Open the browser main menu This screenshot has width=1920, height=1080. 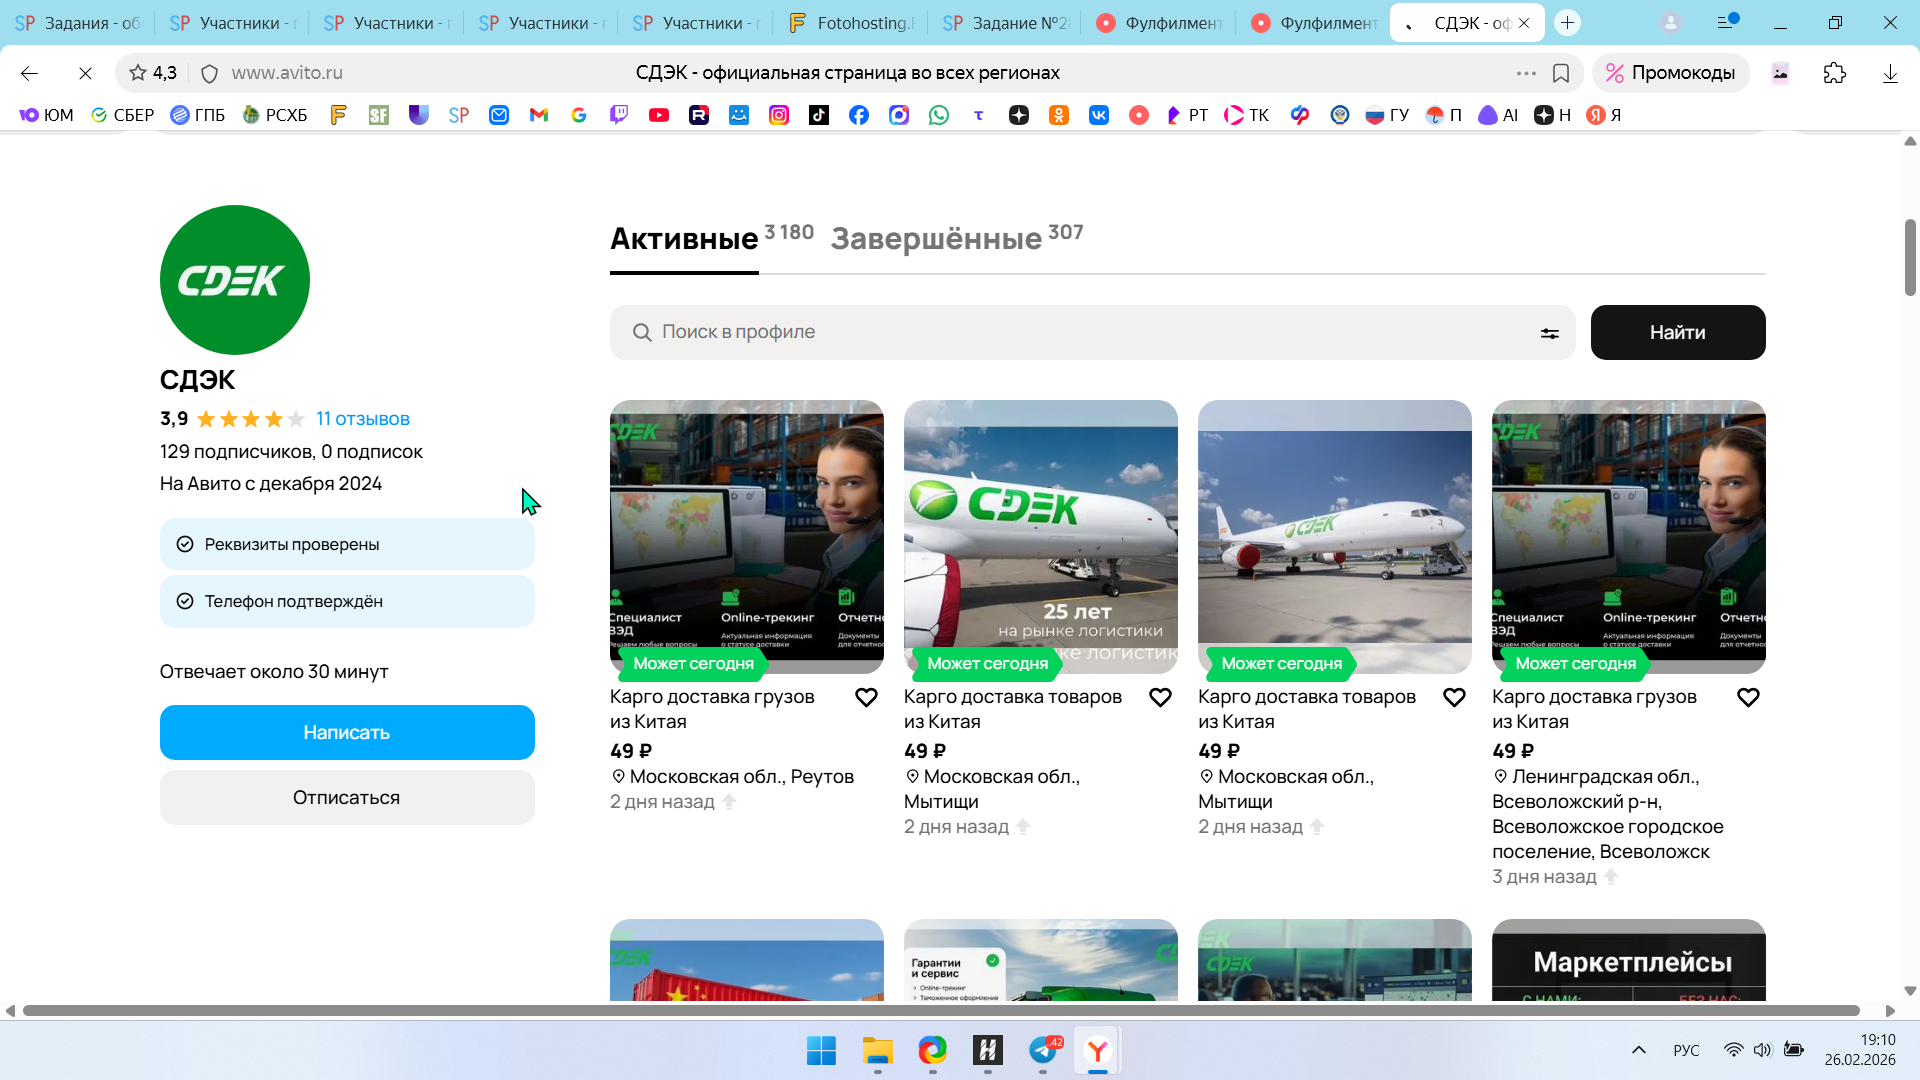[x=1726, y=22]
